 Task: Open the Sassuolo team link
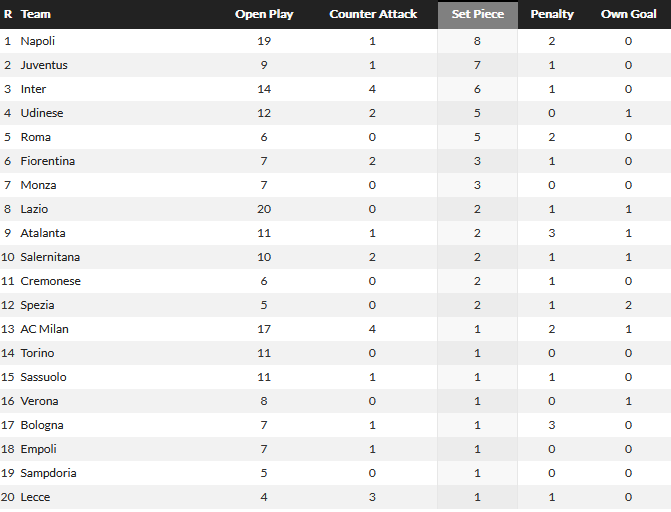pos(45,377)
